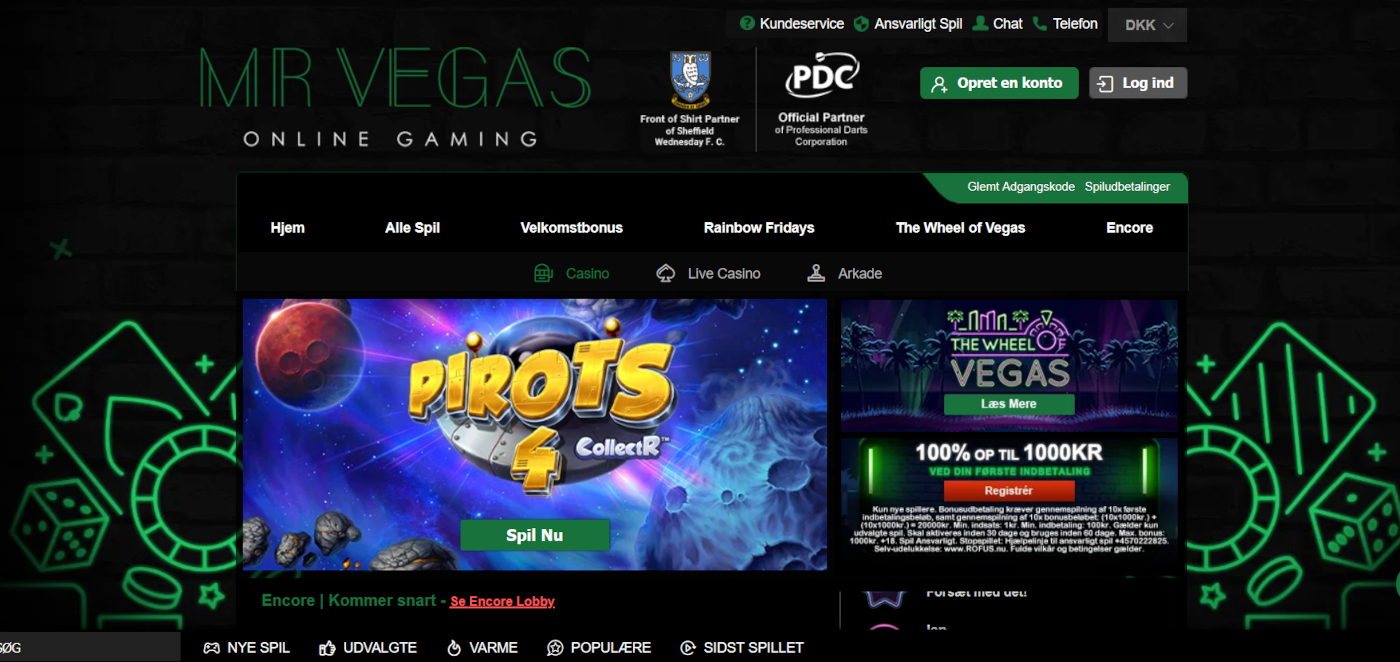The height and width of the screenshot is (662, 1400).
Task: Expand the DKK currency dropdown
Action: (x=1147, y=25)
